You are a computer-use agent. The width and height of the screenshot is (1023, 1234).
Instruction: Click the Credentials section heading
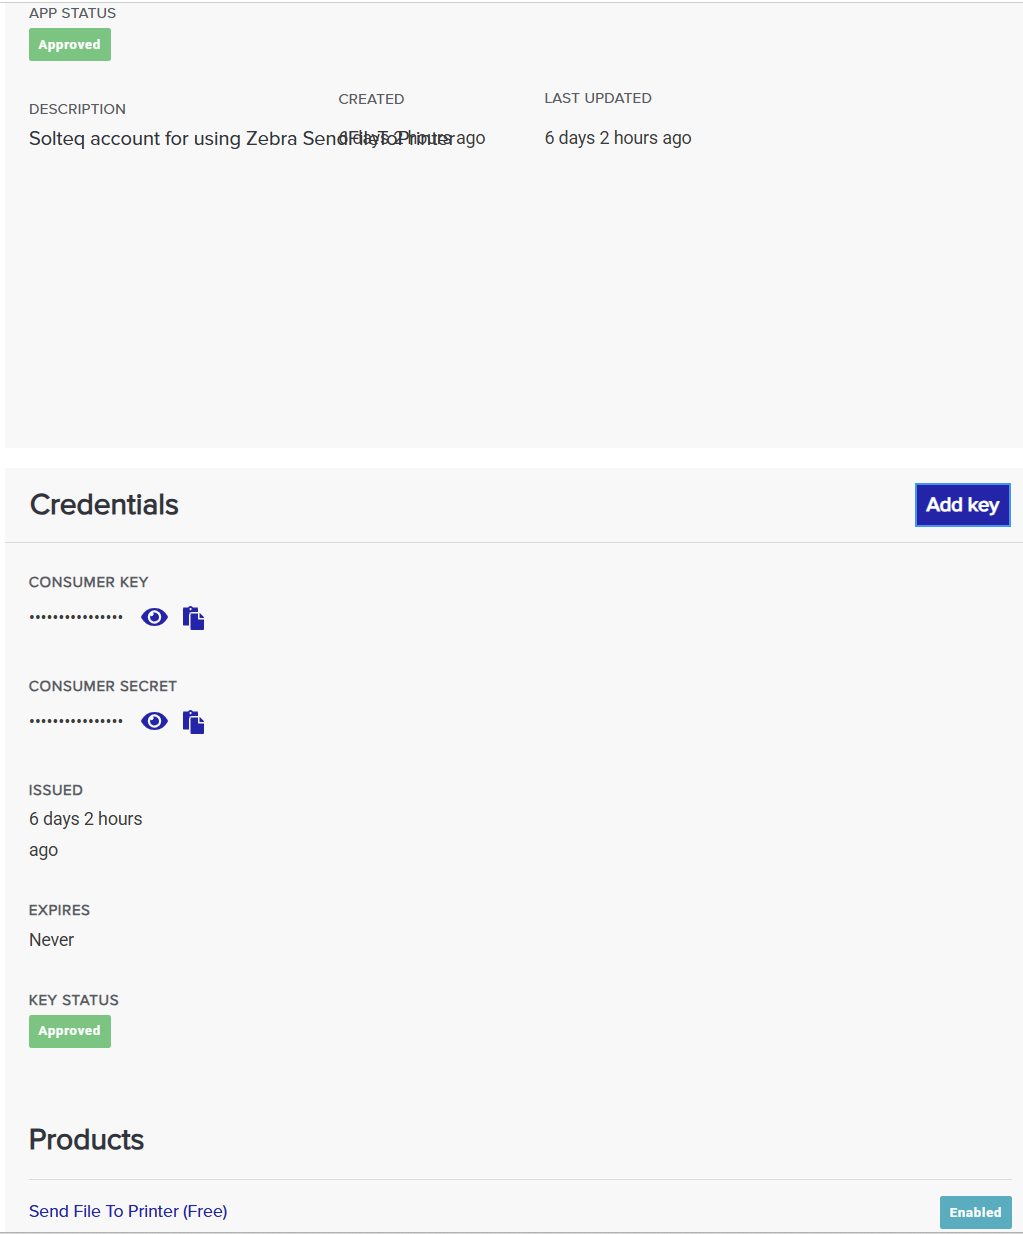click(x=104, y=505)
